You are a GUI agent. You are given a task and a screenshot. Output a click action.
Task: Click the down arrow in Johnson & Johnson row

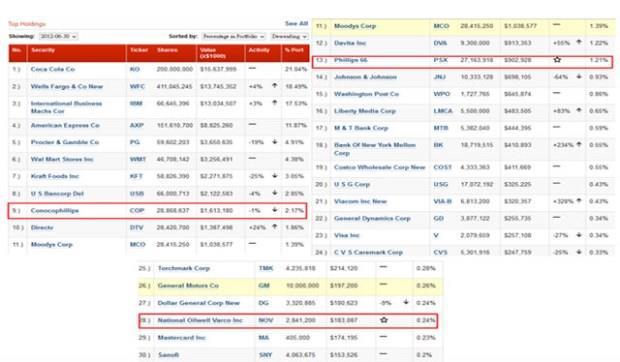[579, 76]
